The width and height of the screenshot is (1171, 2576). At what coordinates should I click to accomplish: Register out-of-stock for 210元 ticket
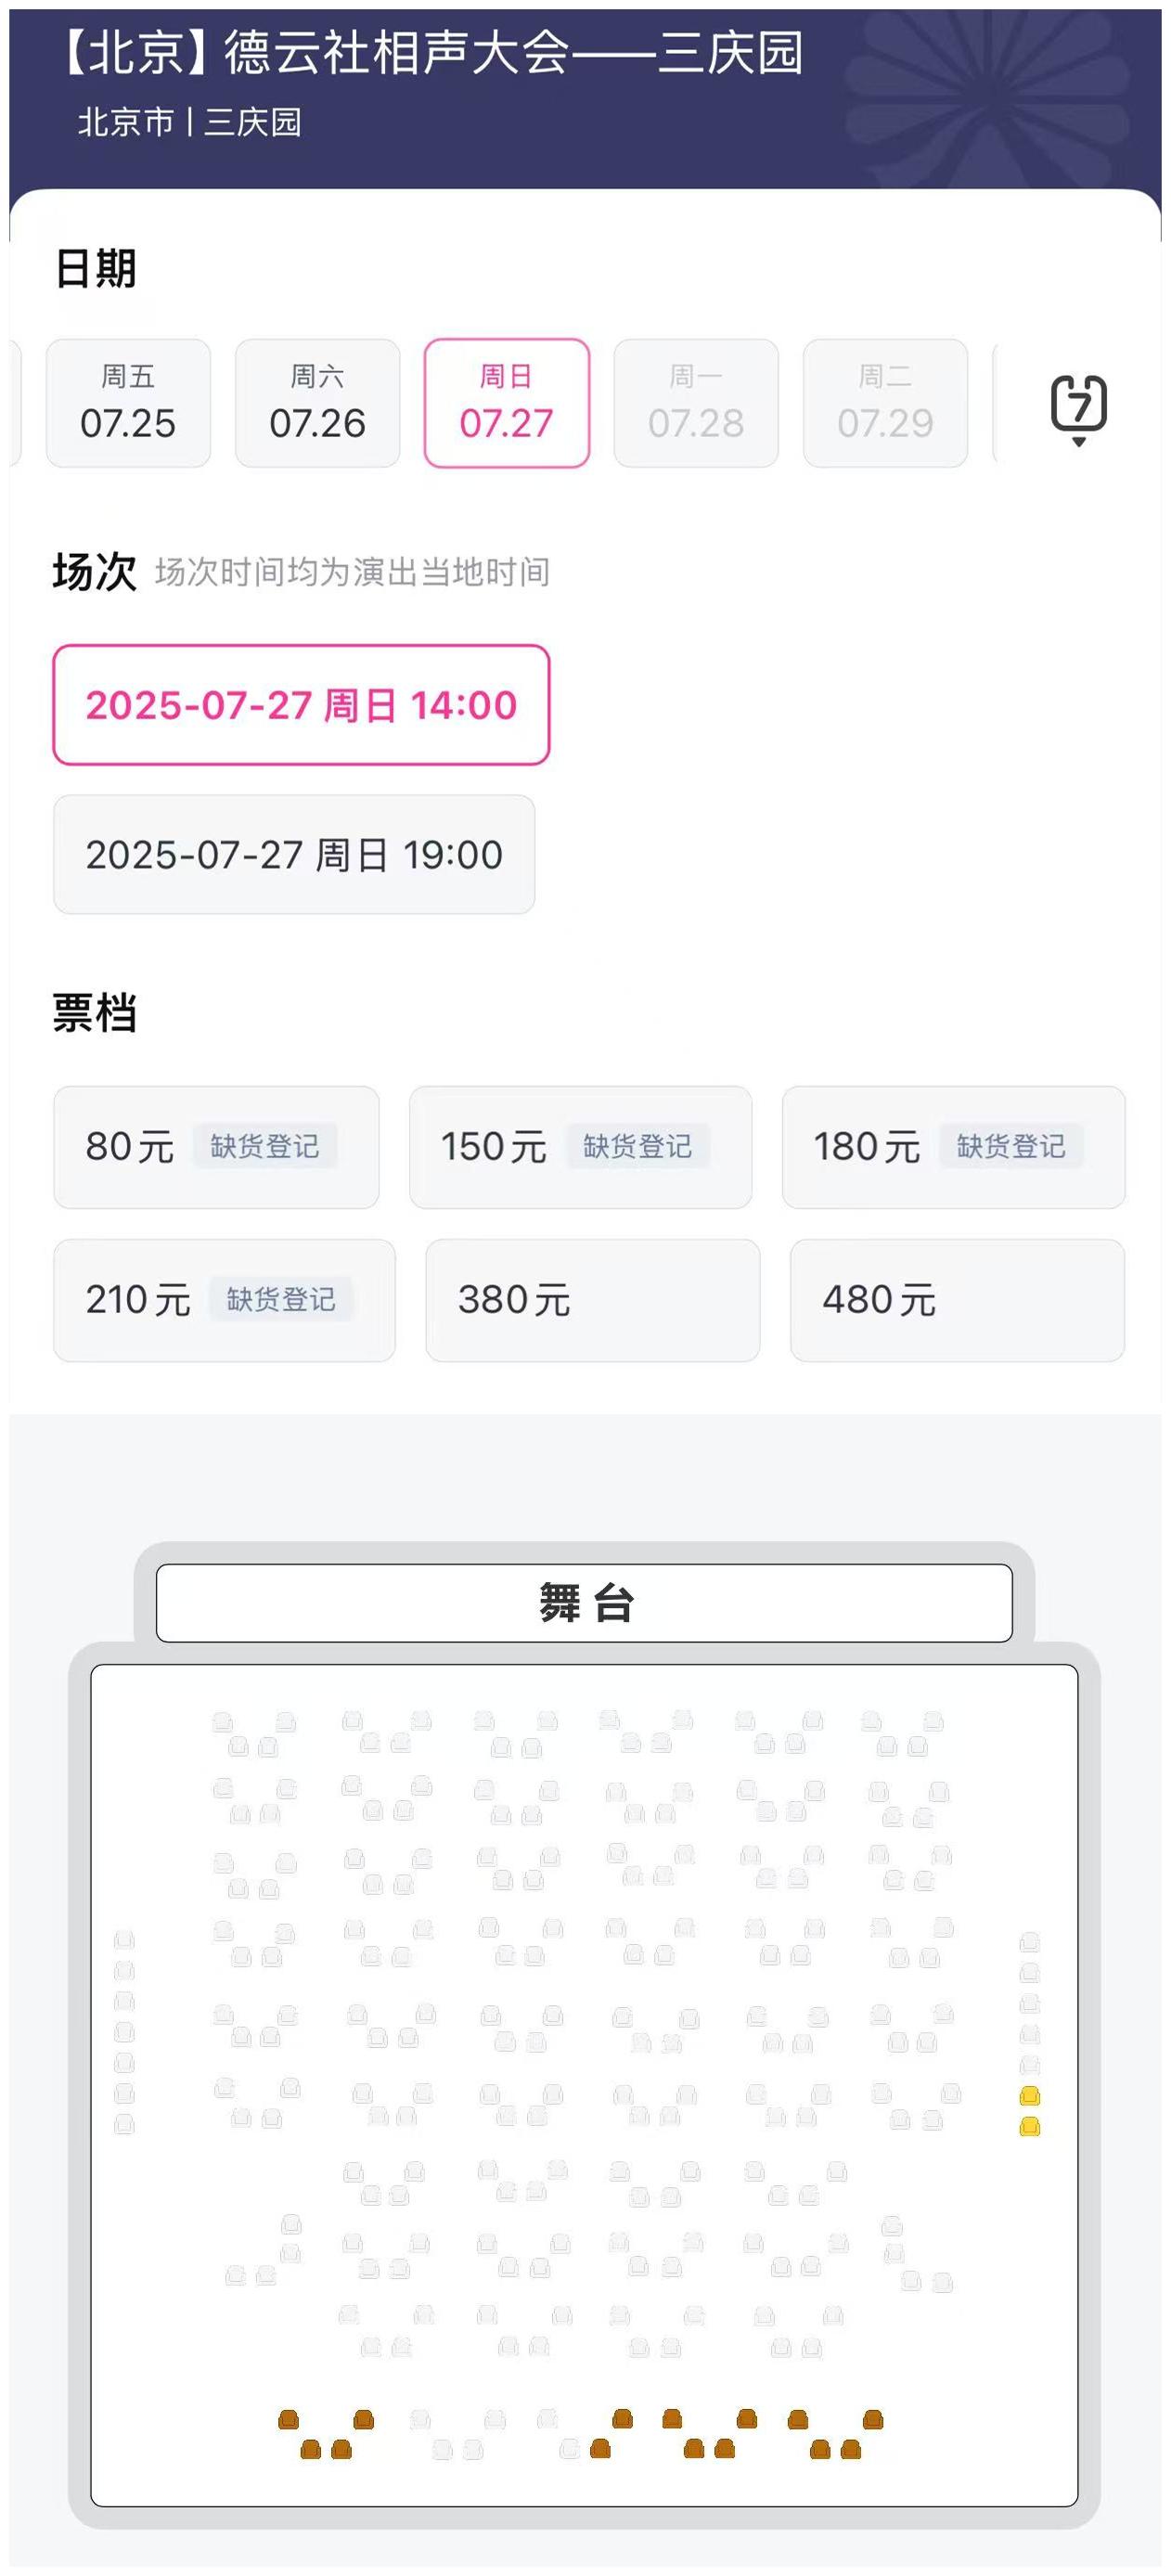(281, 1299)
